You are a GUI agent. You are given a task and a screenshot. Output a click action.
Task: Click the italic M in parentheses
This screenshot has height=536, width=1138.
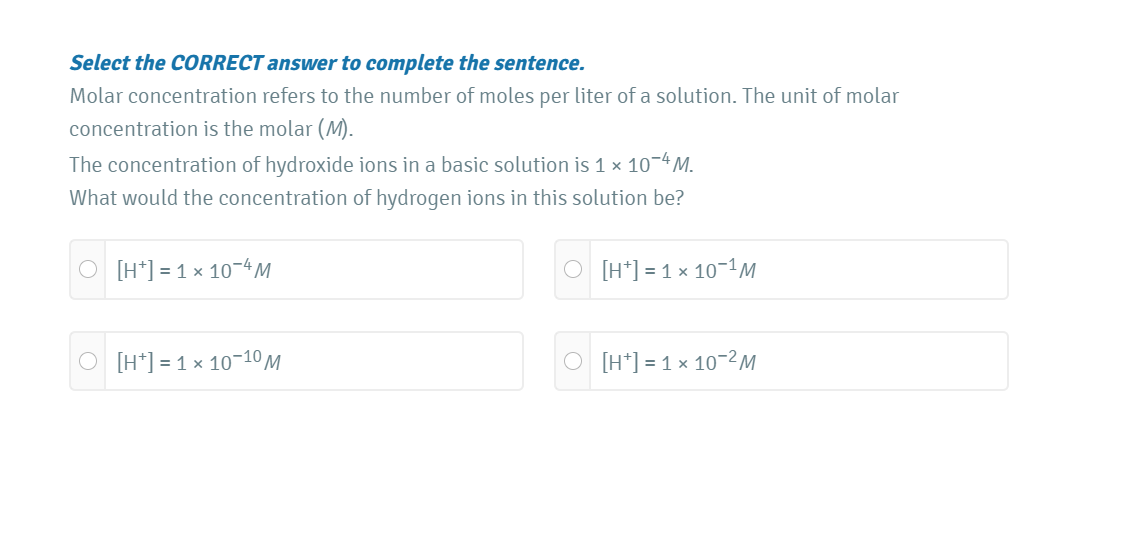point(335,129)
